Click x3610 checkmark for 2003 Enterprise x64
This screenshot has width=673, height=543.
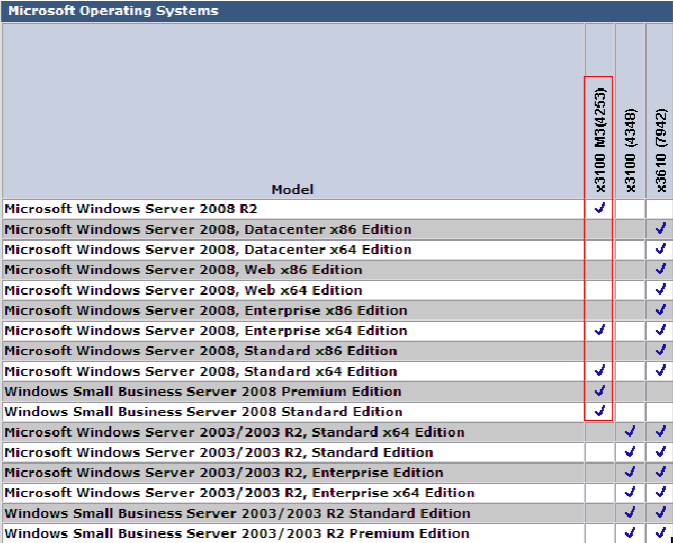coord(661,492)
